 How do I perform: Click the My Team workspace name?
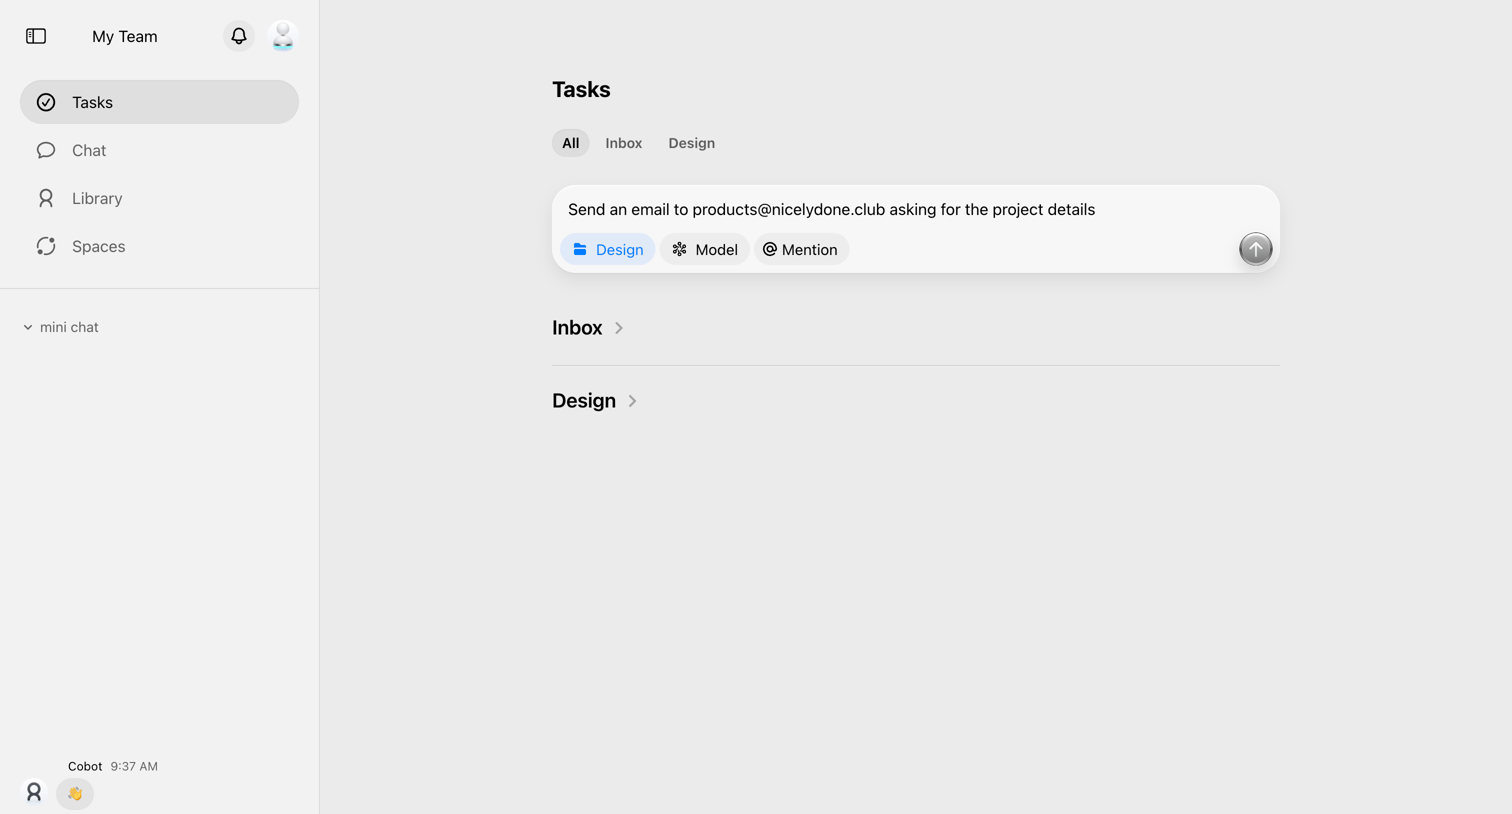pos(125,36)
